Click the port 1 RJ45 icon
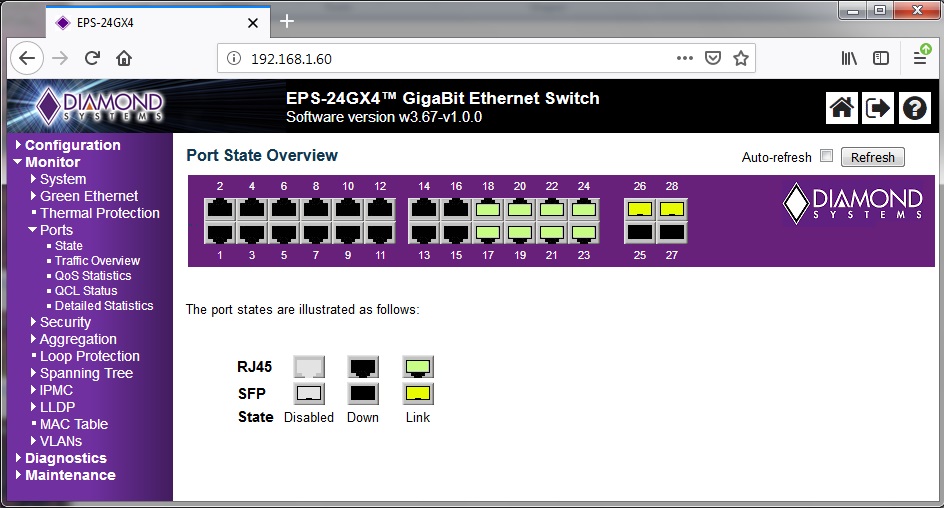944x510 pixels. pos(220,232)
